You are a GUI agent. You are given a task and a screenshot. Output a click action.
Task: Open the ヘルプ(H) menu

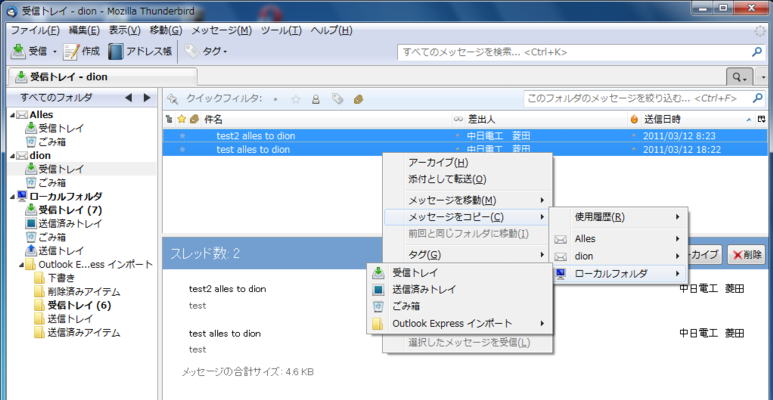tap(331, 30)
